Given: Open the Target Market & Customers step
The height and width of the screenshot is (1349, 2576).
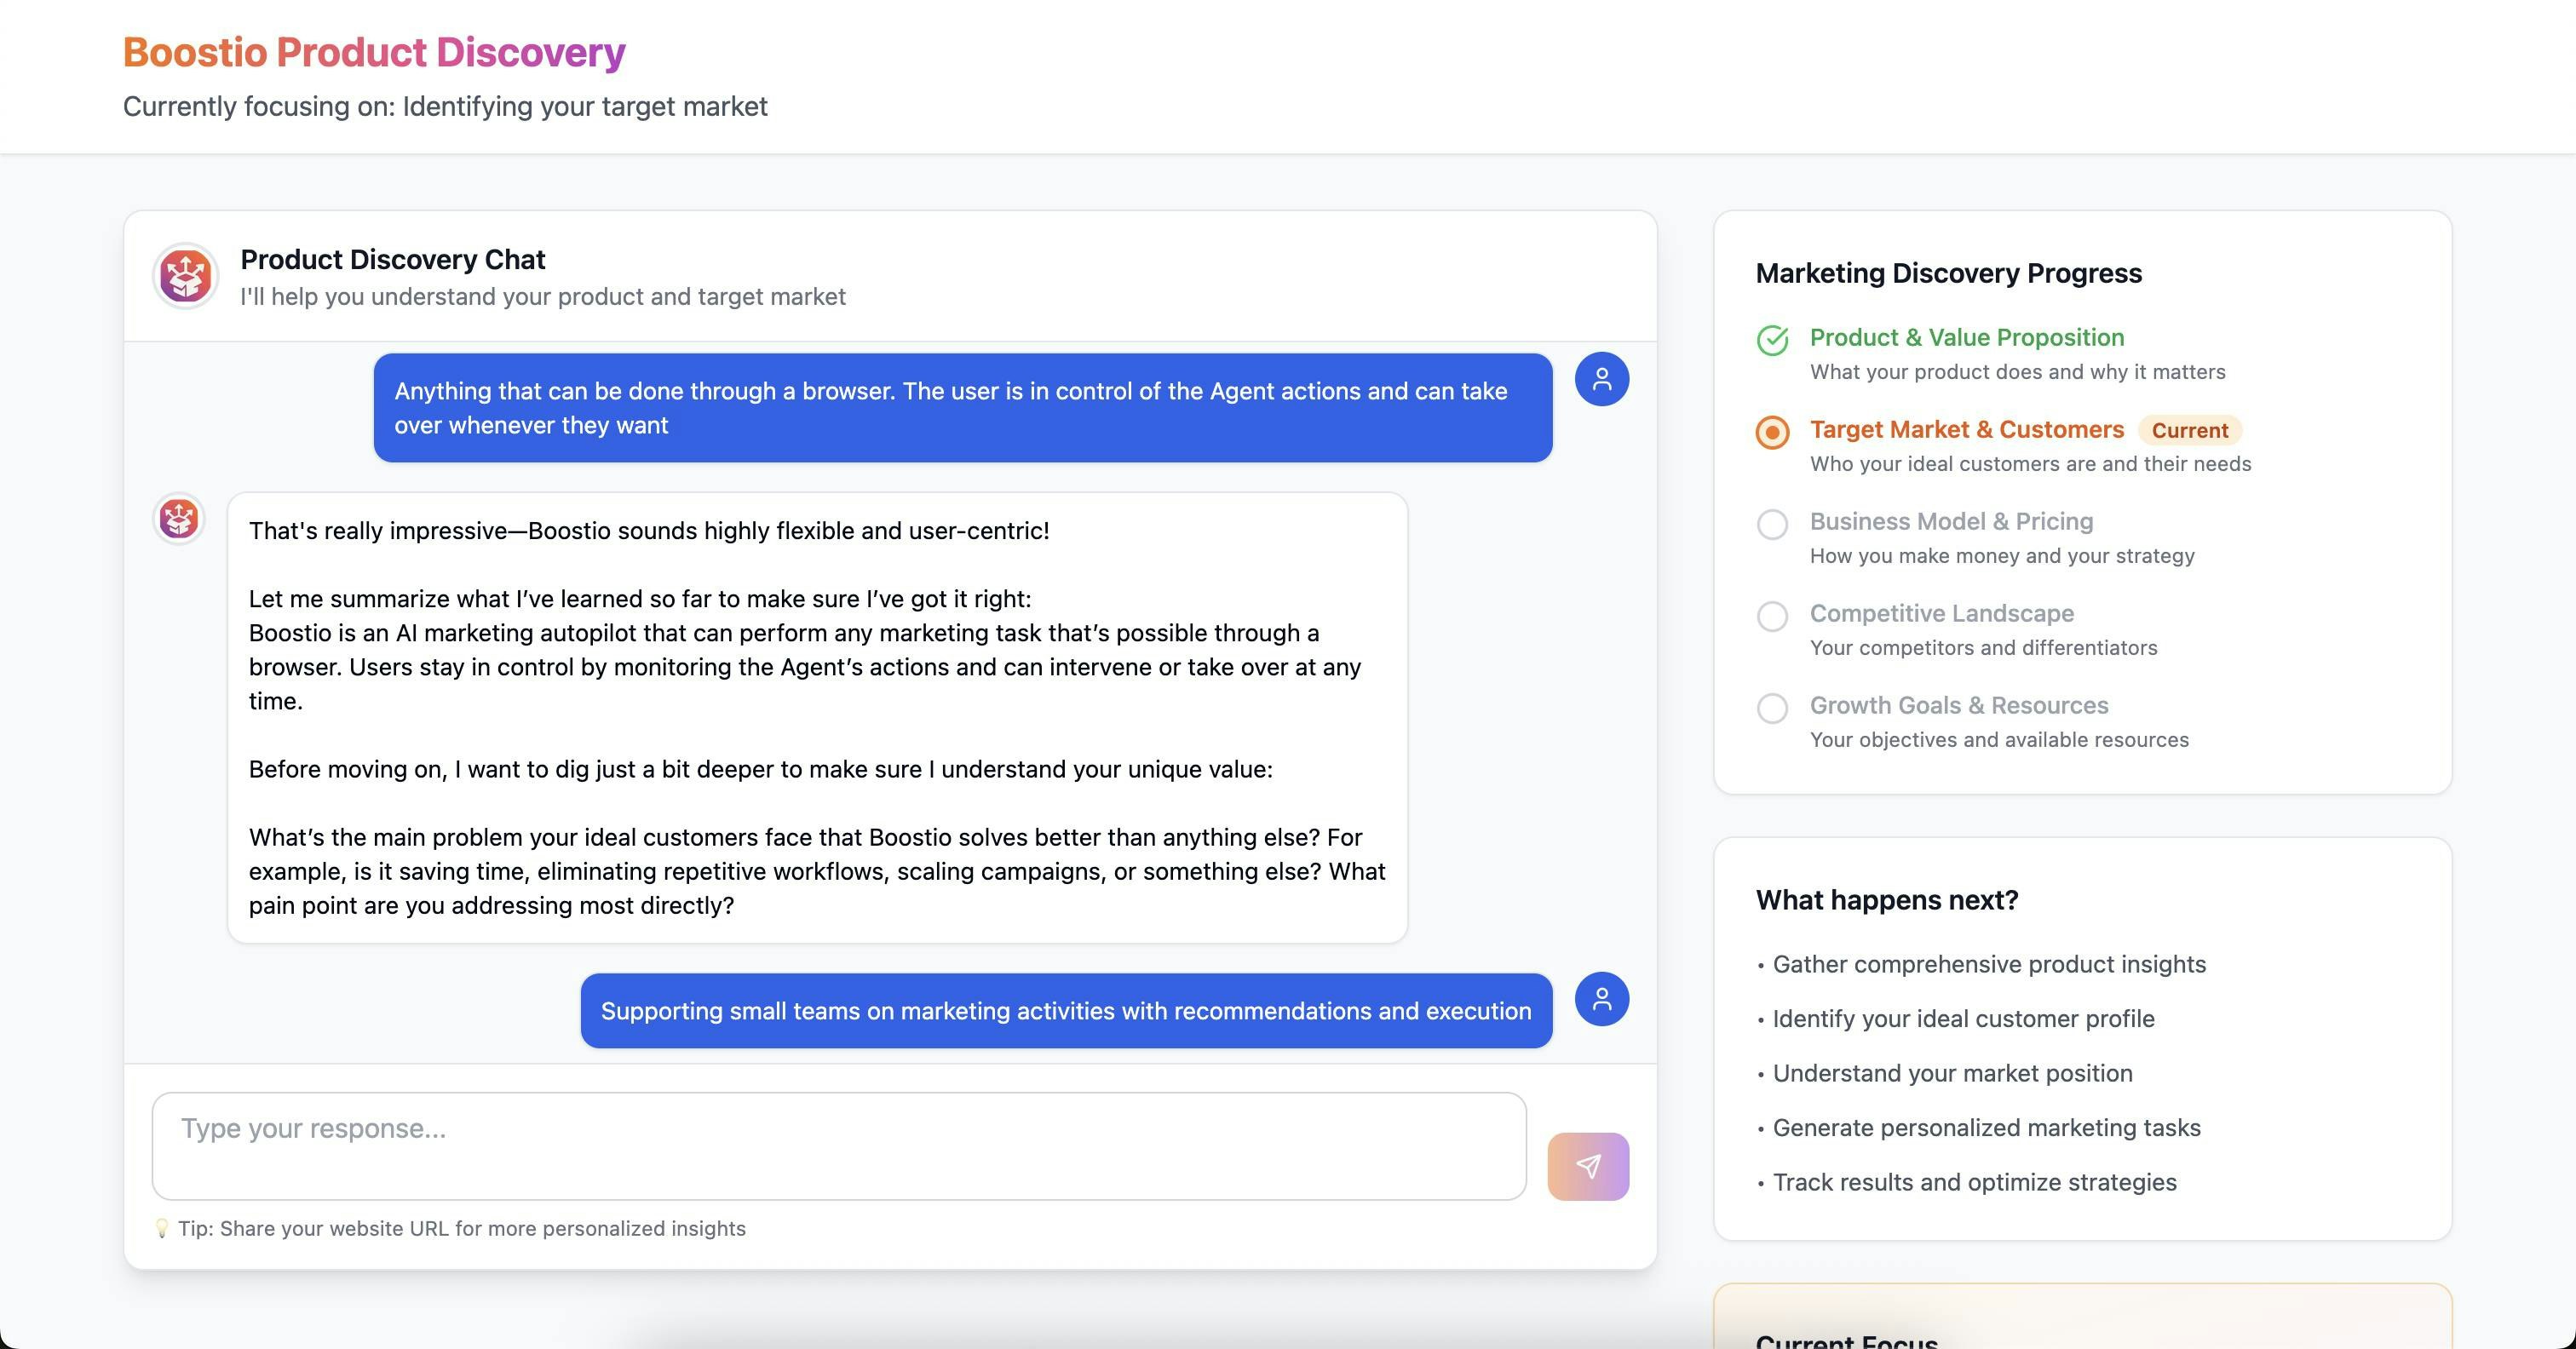Looking at the screenshot, I should (x=1967, y=430).
